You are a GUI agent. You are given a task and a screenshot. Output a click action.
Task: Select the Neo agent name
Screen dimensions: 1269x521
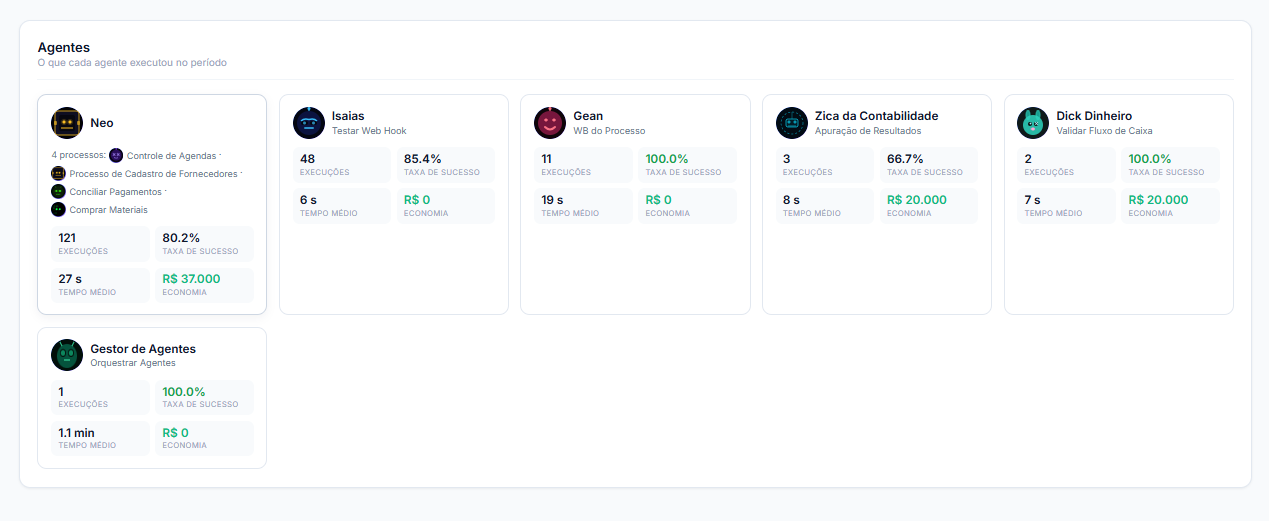tap(102, 123)
